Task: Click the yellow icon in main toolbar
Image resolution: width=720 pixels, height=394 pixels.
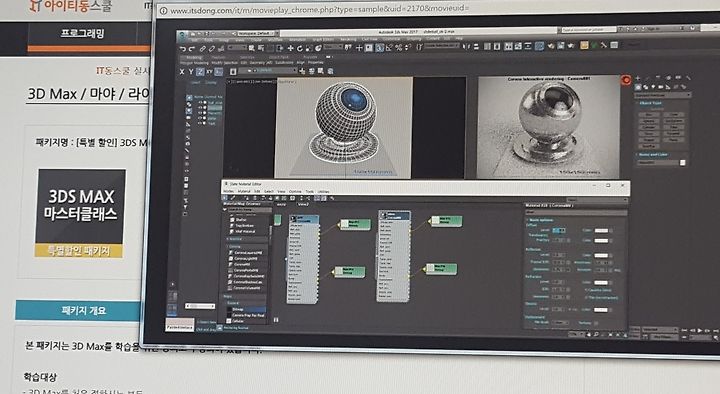Action: click(585, 45)
